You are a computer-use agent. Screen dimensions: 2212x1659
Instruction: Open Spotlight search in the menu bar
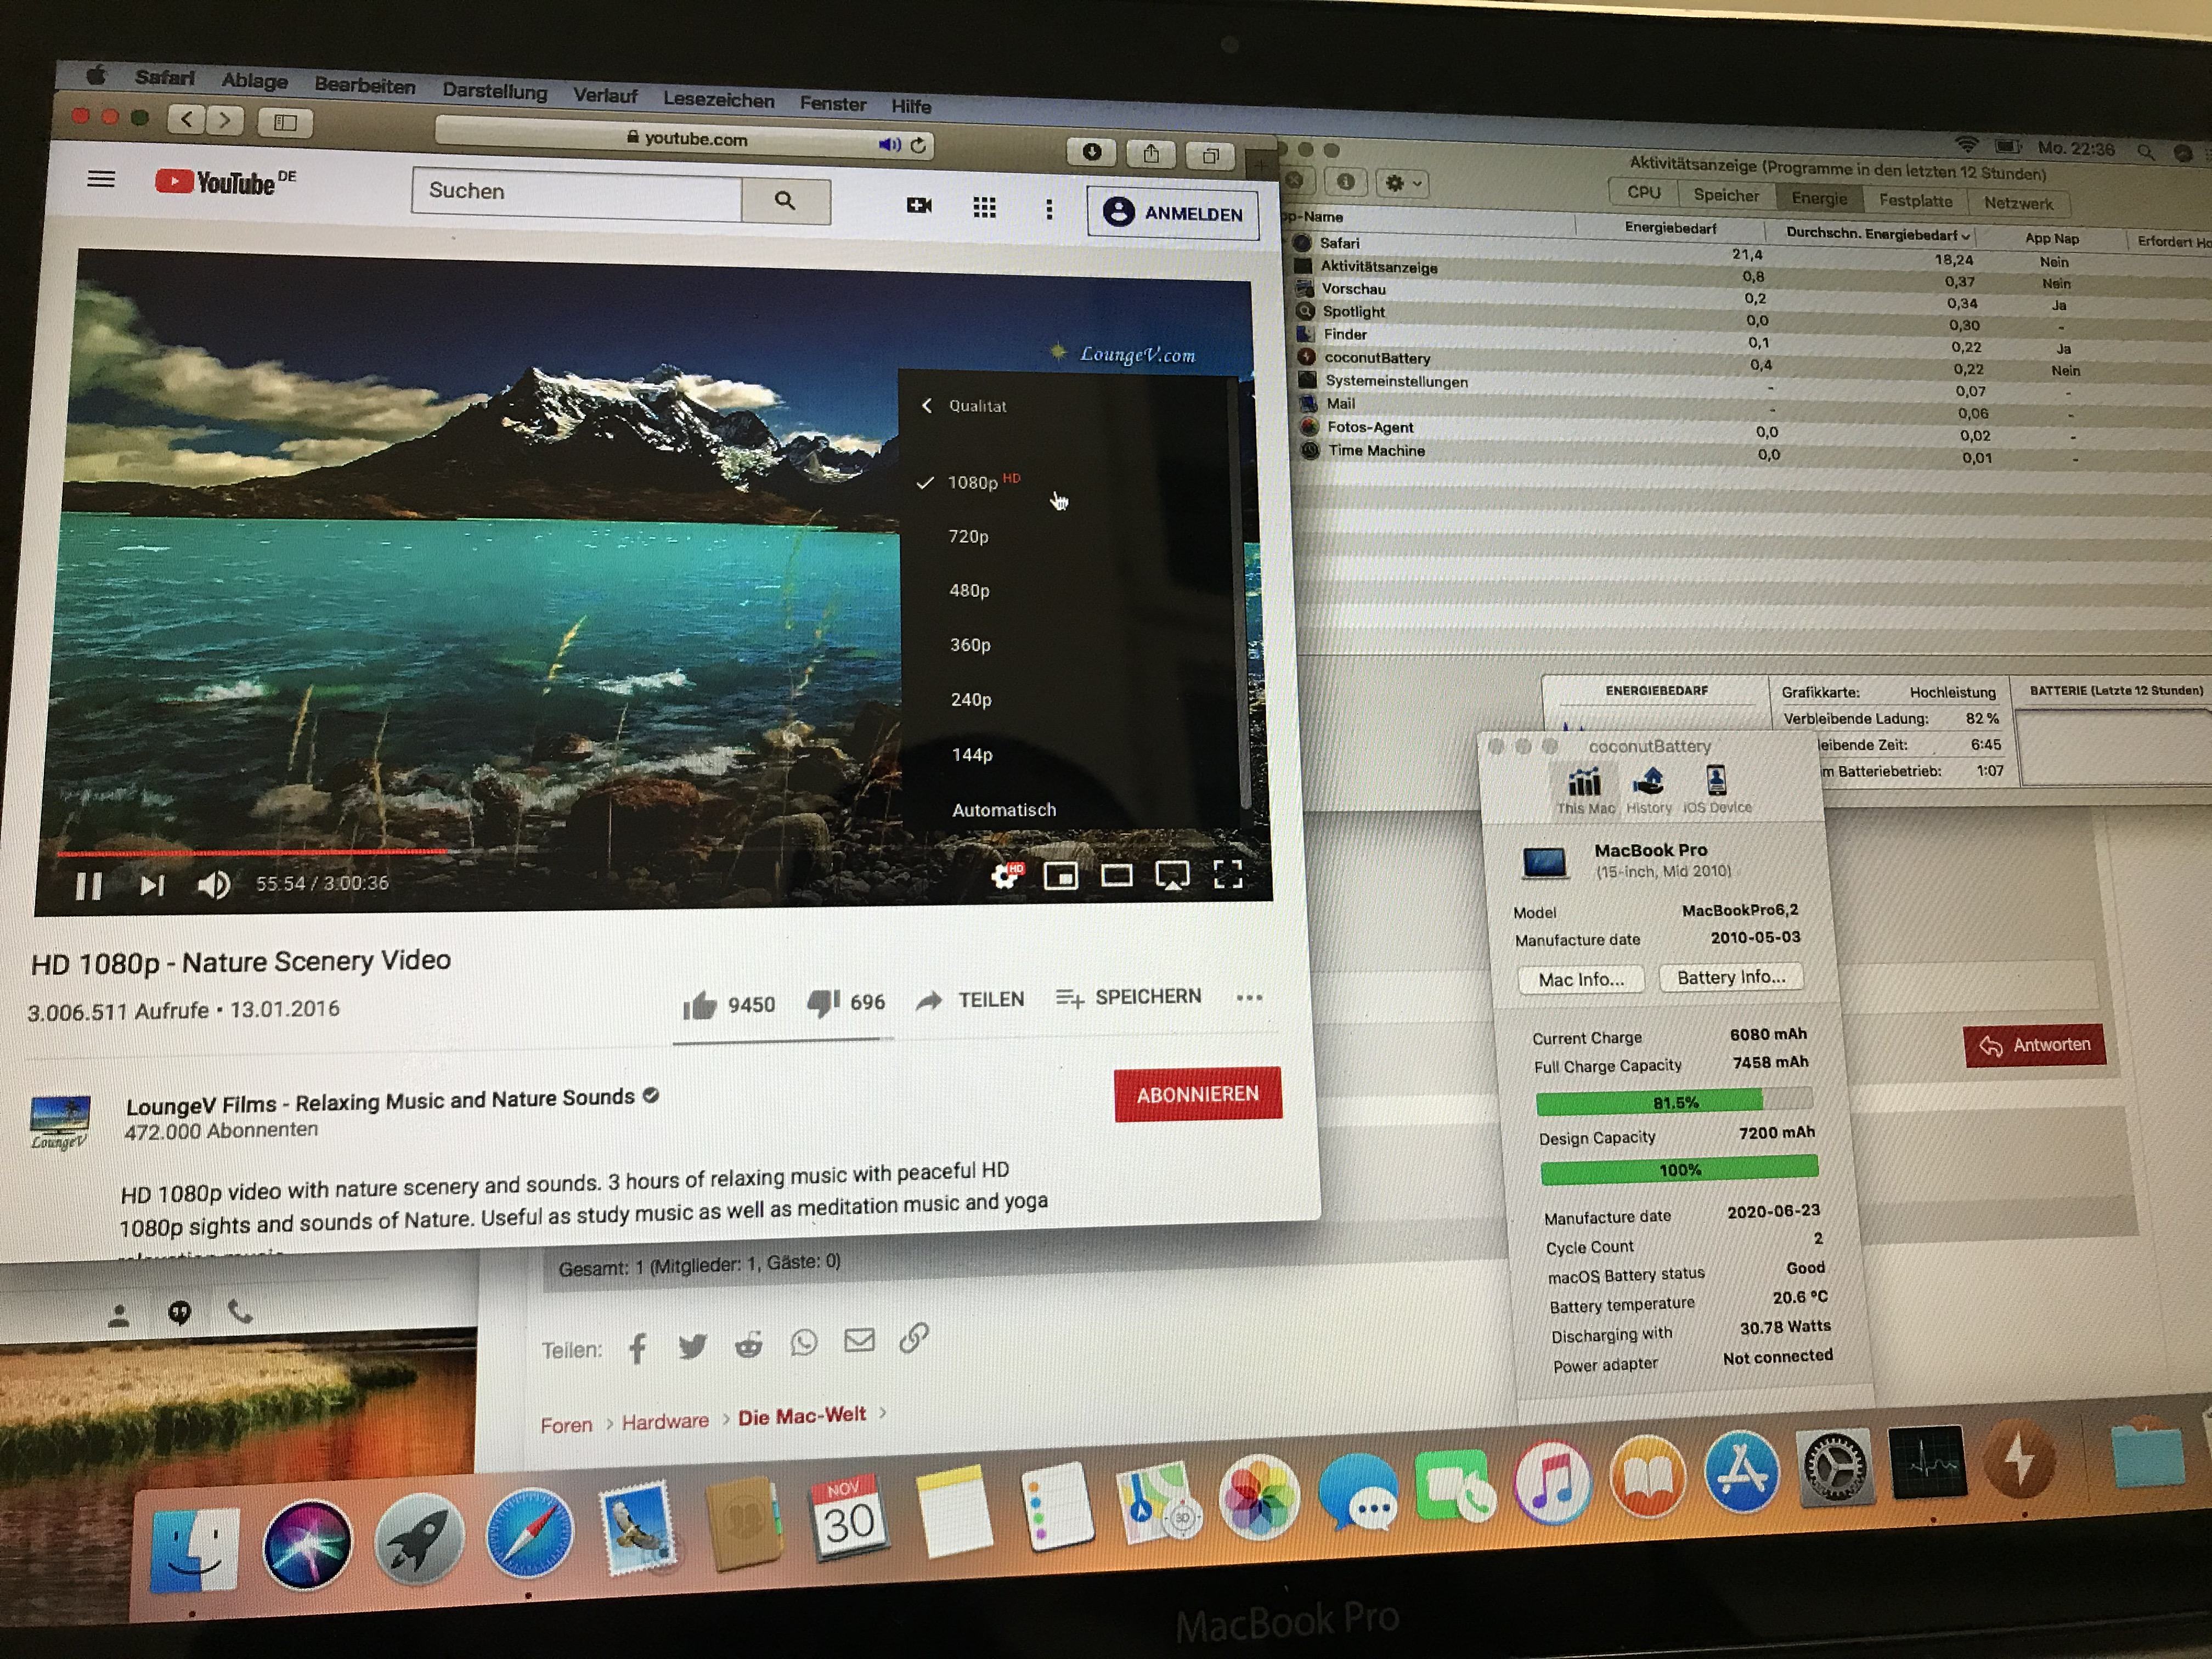point(2146,151)
